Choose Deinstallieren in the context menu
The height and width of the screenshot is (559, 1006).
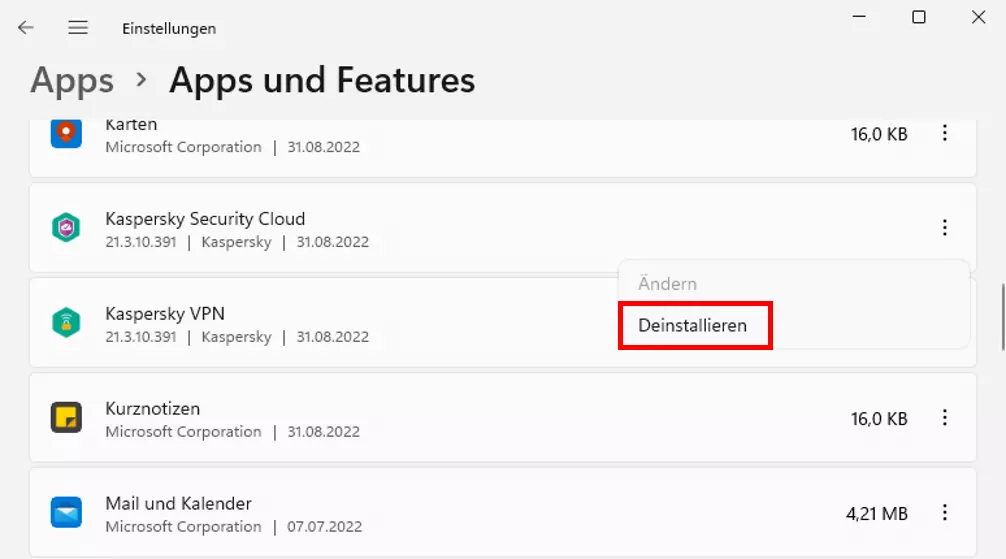[695, 325]
